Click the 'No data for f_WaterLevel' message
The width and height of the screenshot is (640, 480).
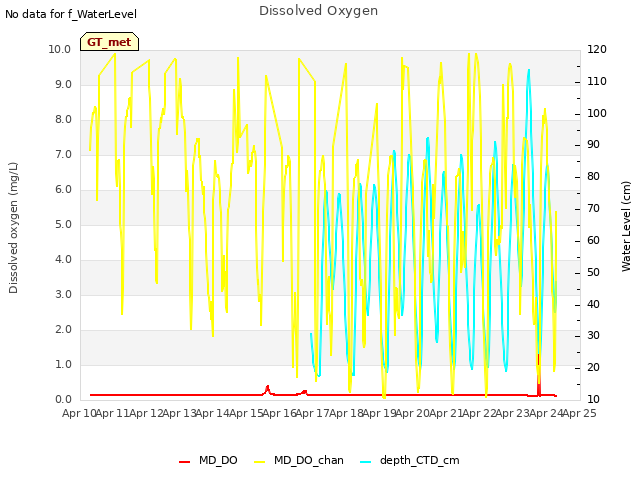point(71,14)
